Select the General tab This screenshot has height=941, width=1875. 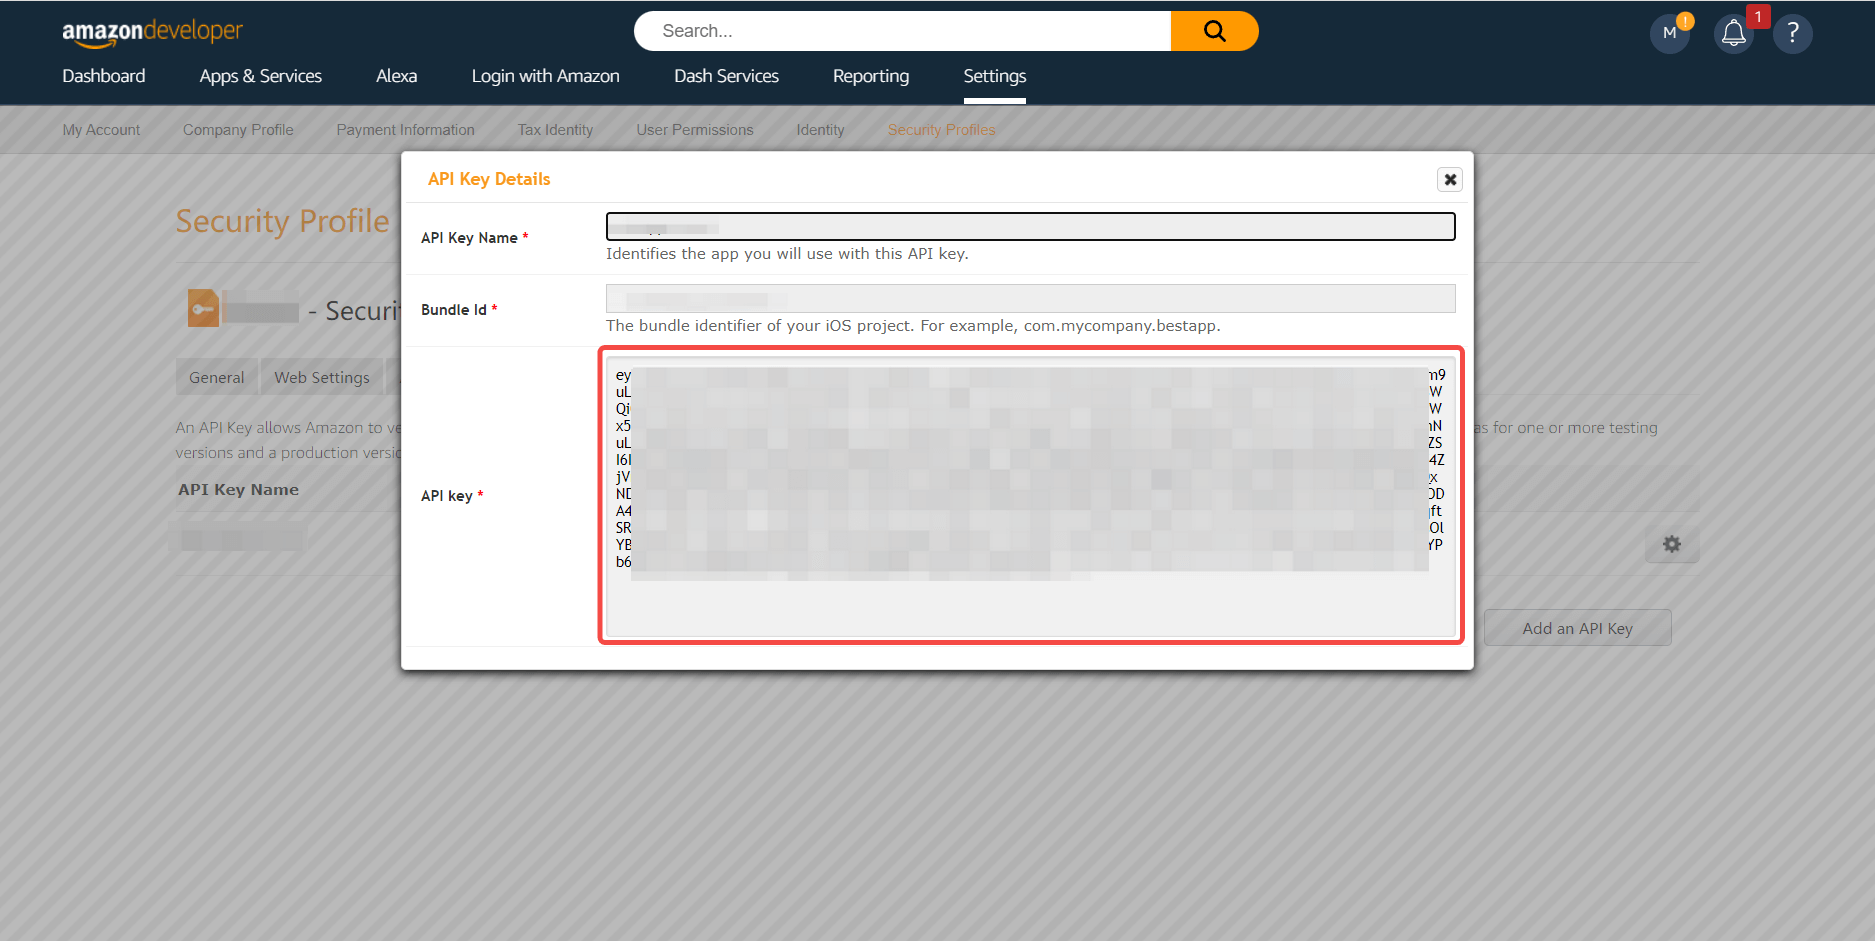[x=216, y=377]
